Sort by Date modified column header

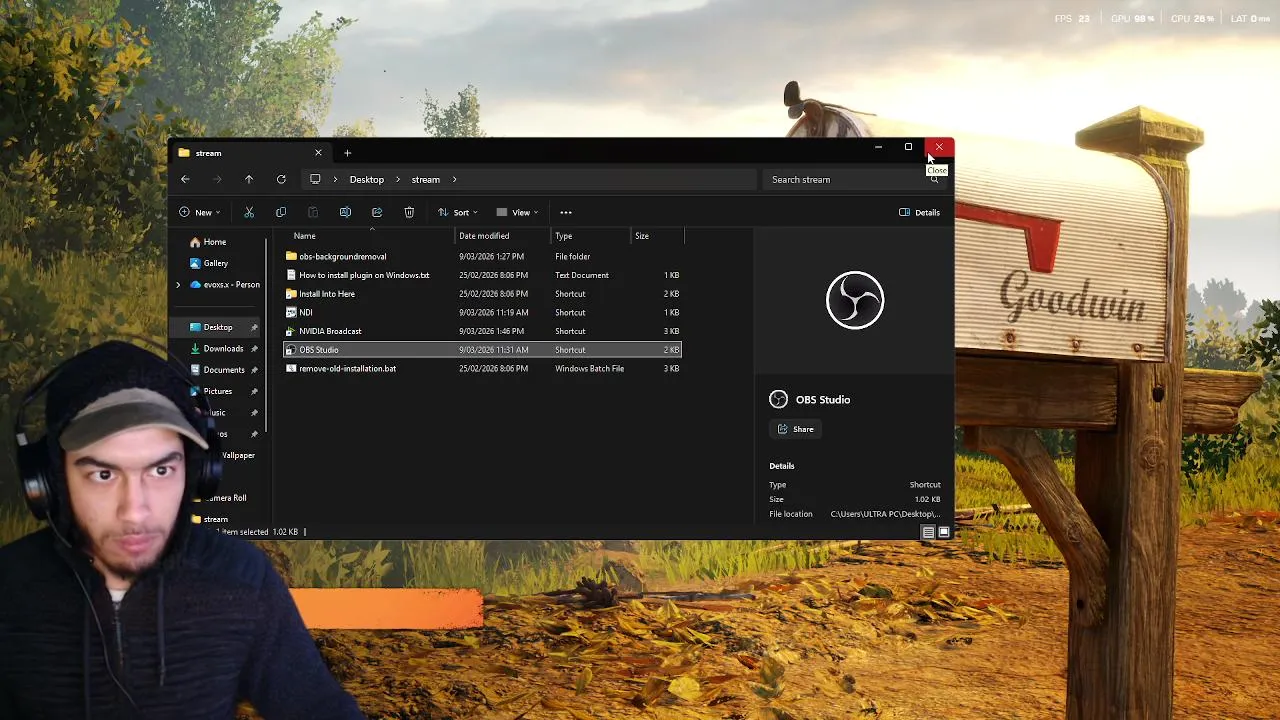click(484, 236)
